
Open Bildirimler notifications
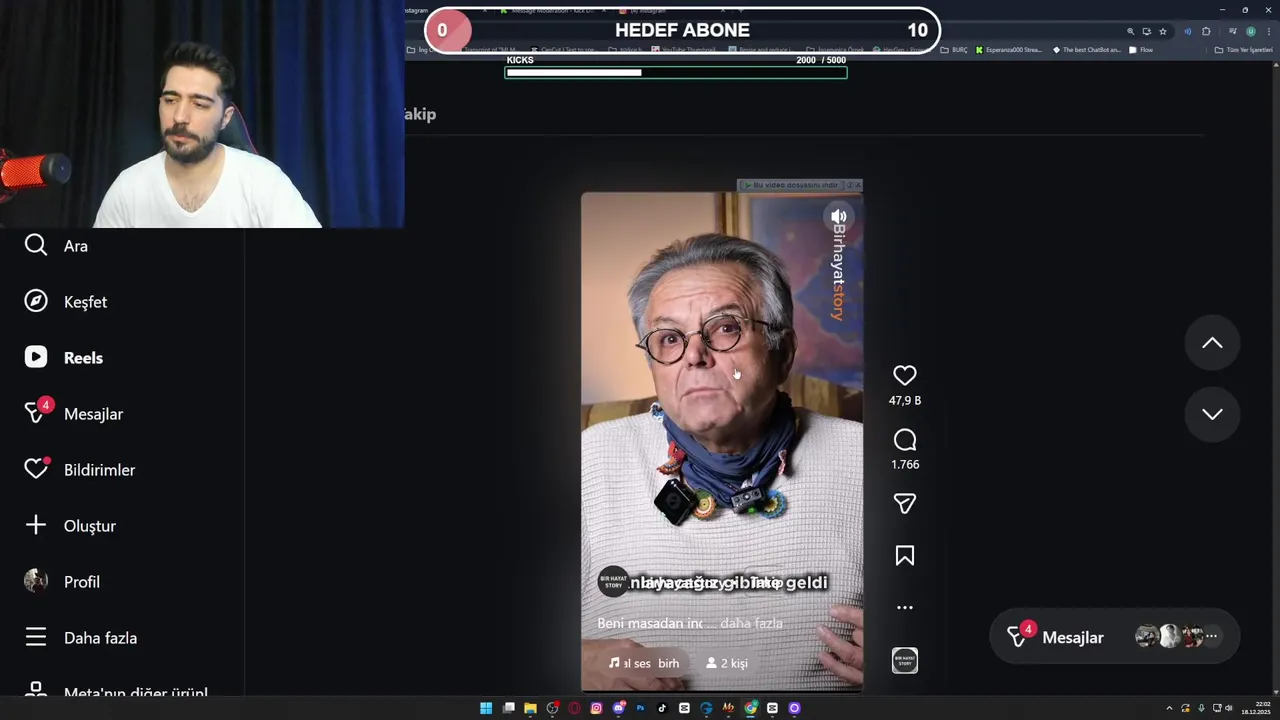[x=80, y=470]
